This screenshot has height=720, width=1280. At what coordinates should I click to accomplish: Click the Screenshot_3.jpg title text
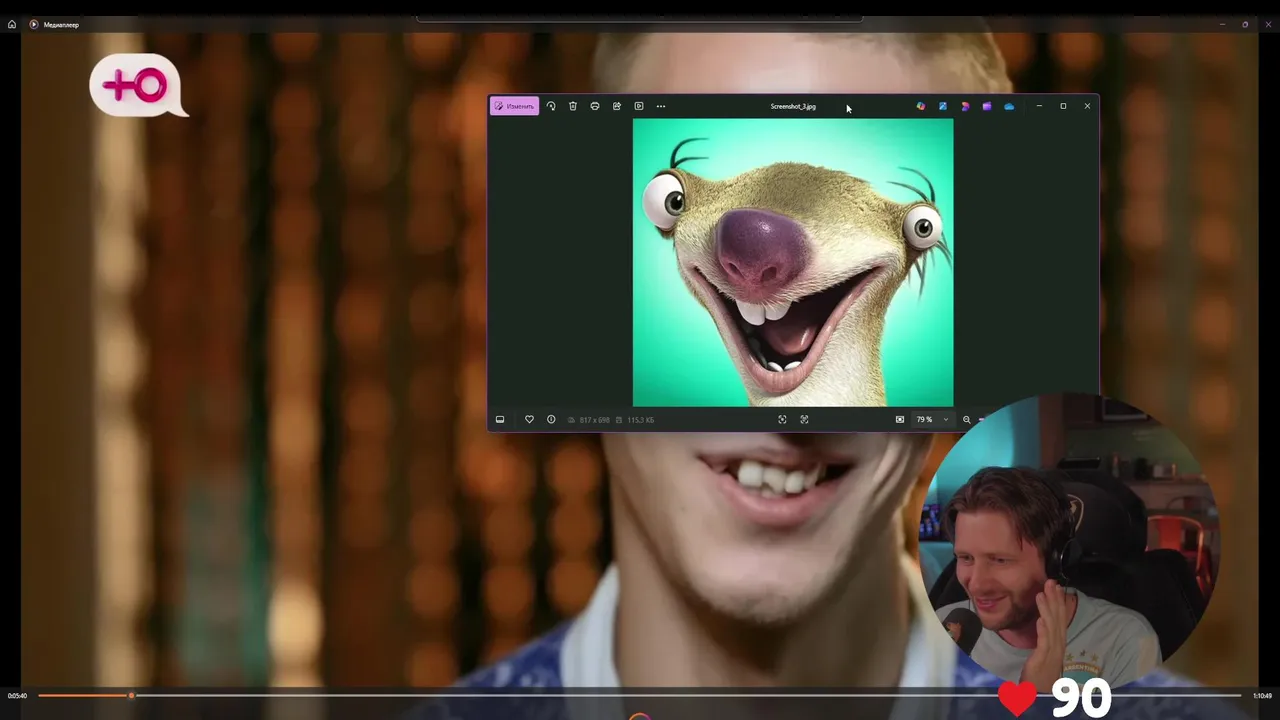793,106
